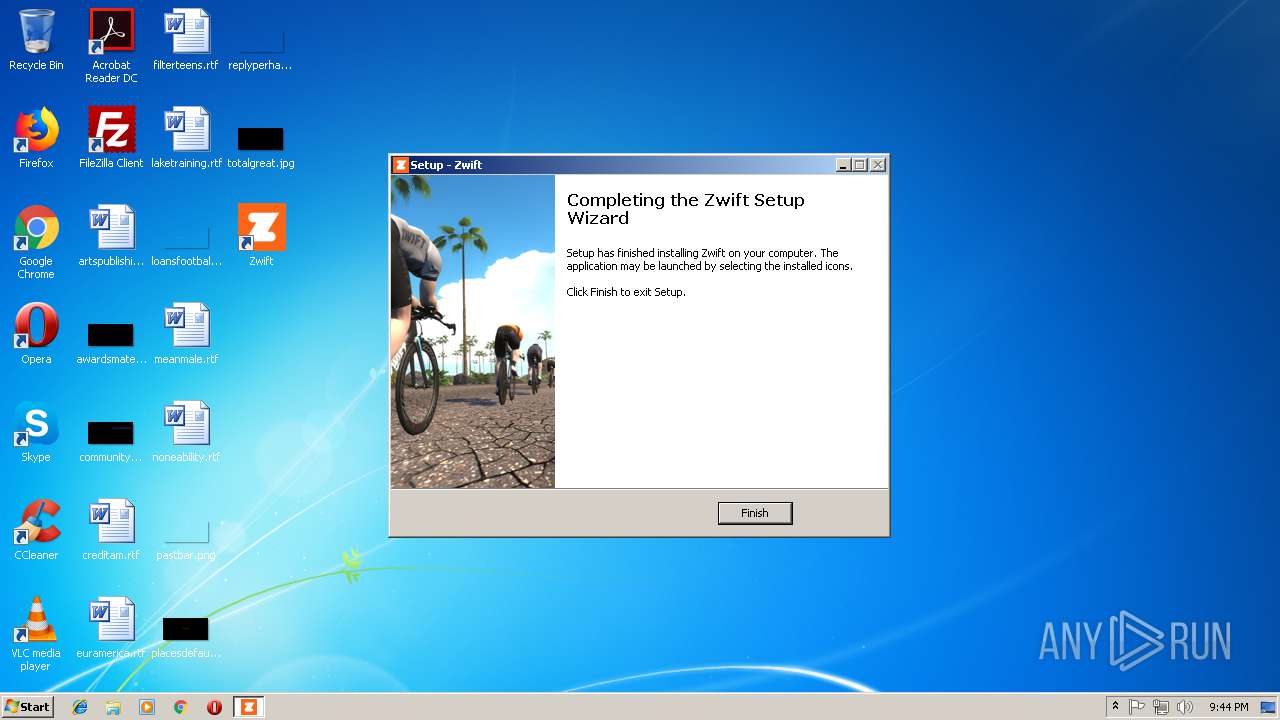Launch Chrome from the taskbar
This screenshot has height=720, width=1280.
click(x=181, y=707)
